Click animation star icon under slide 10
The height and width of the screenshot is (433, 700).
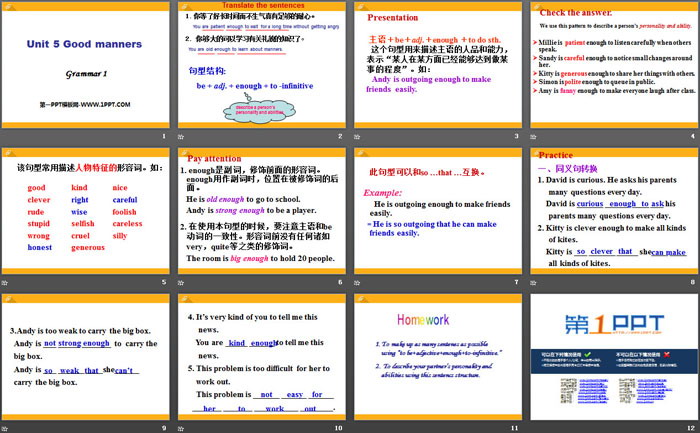click(181, 429)
